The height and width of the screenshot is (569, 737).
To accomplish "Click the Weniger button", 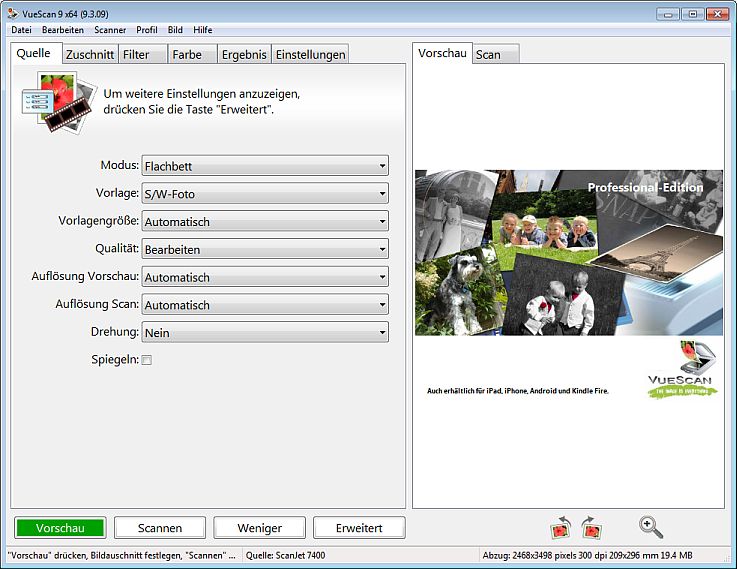I will tap(259, 528).
